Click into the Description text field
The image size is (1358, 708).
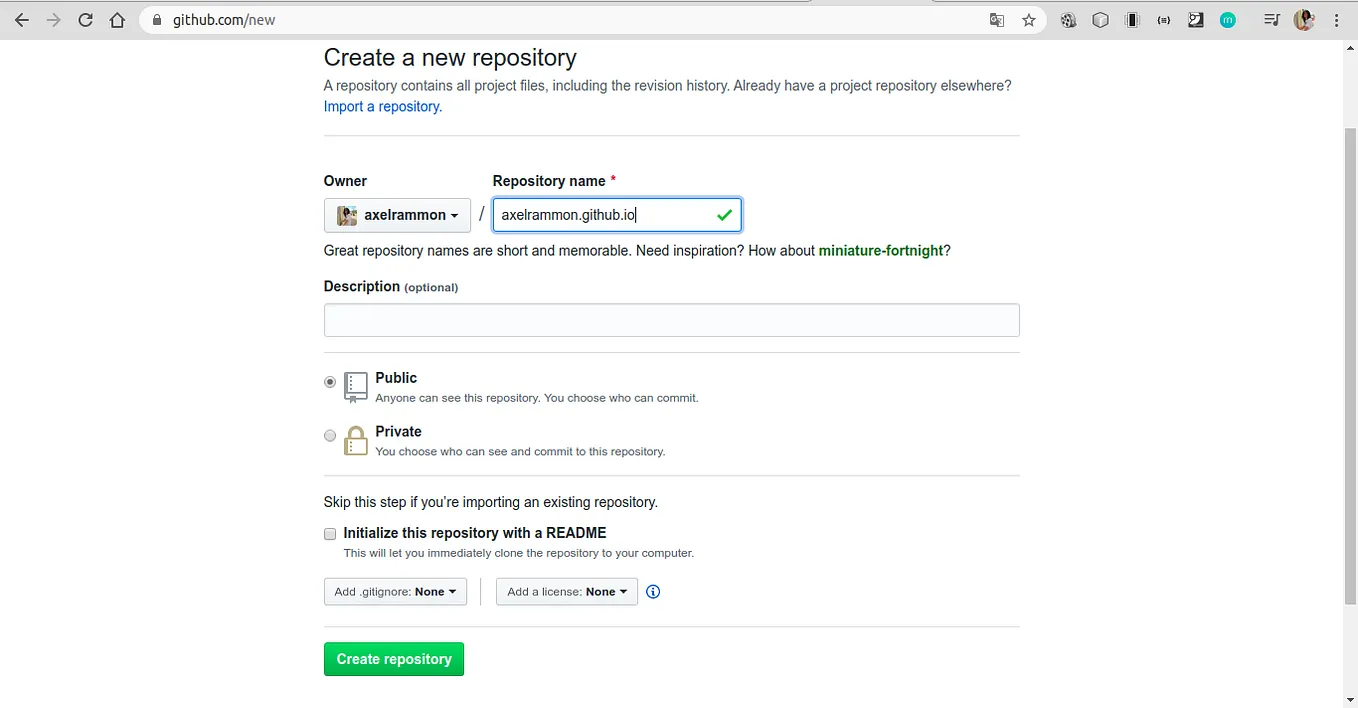(x=671, y=320)
